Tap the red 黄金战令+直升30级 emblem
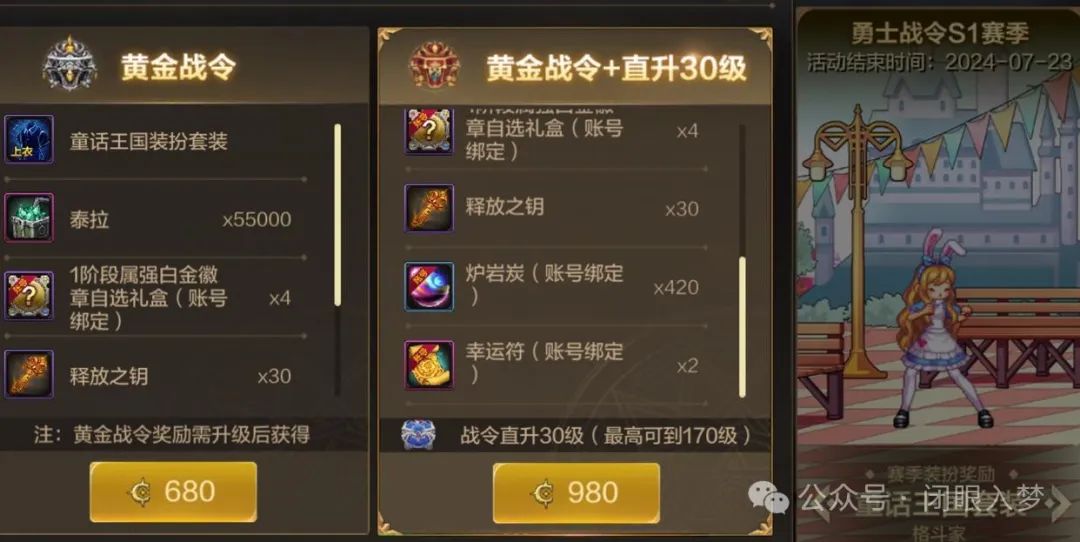The width and height of the screenshot is (1080, 542). coord(434,65)
